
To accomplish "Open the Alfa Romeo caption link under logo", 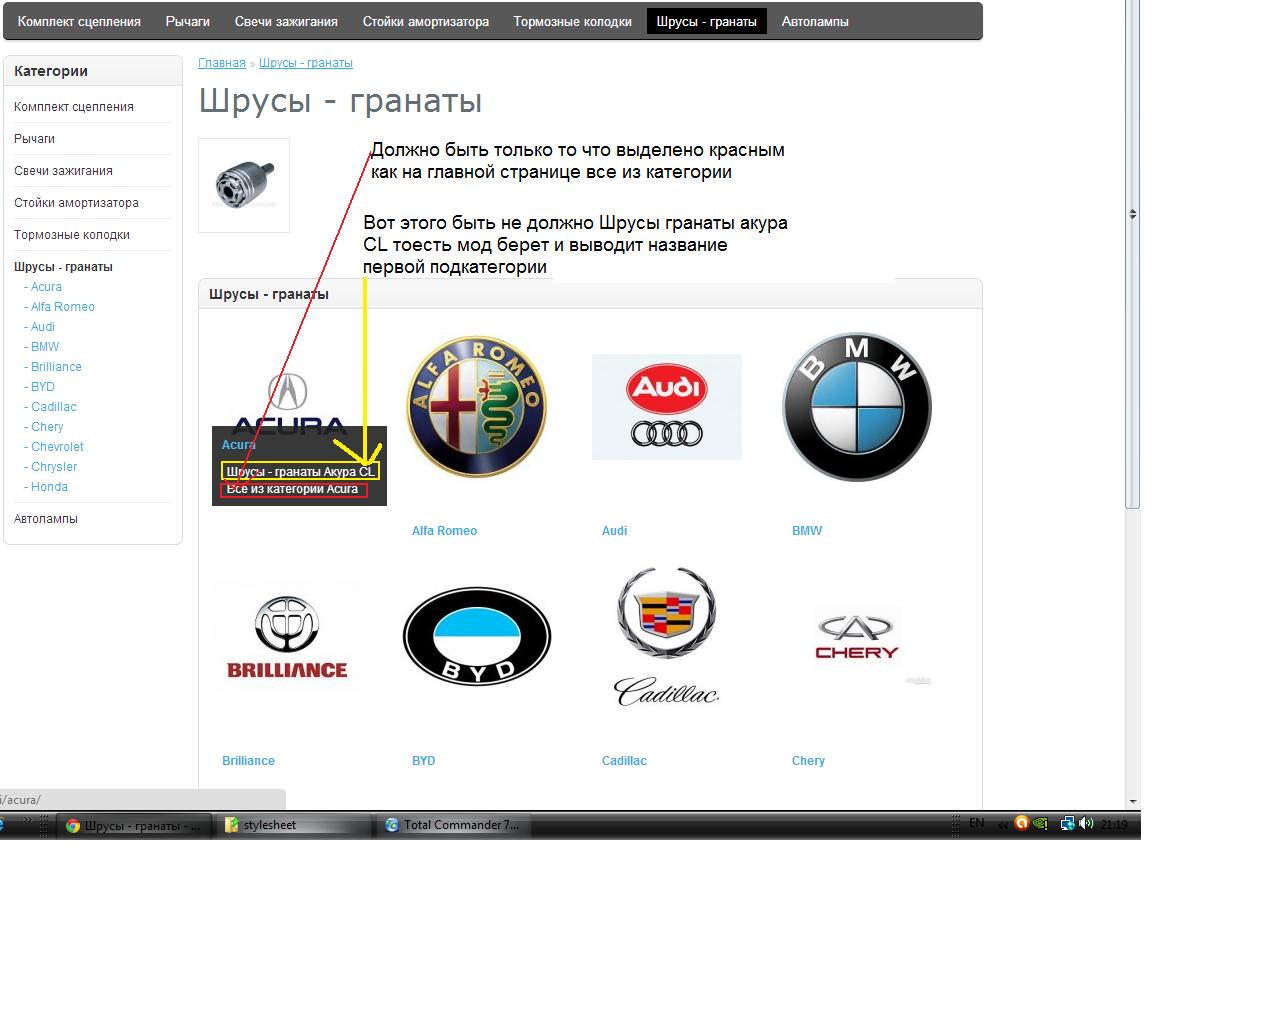I will pos(444,531).
